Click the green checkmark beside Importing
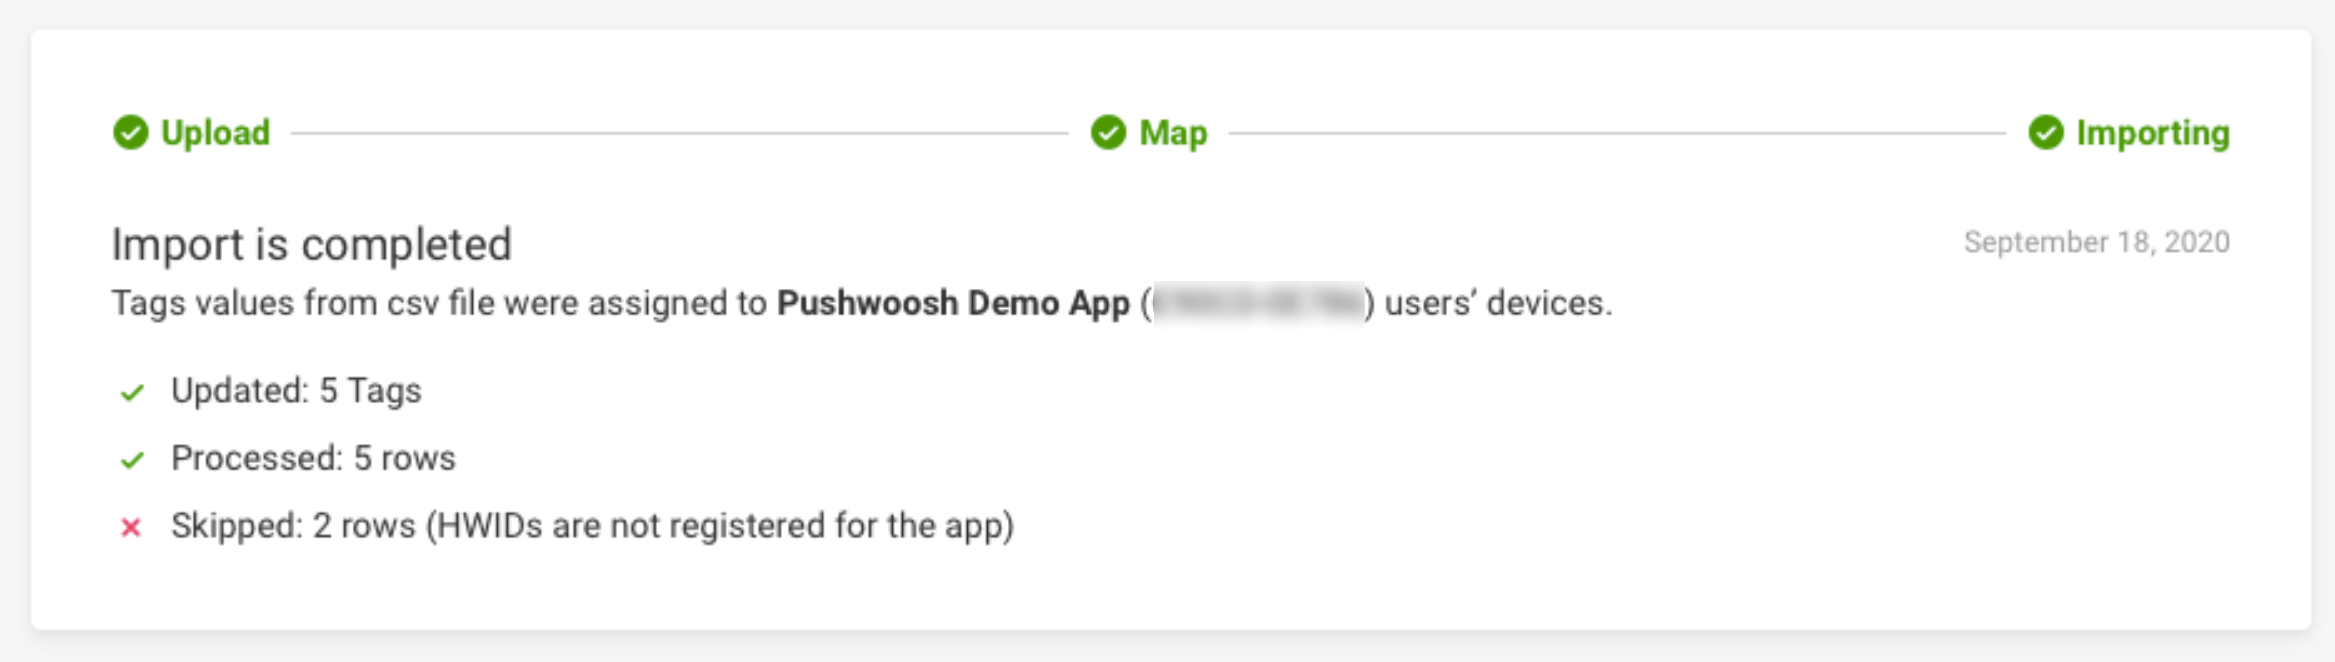The width and height of the screenshot is (2335, 662). pos(2045,132)
